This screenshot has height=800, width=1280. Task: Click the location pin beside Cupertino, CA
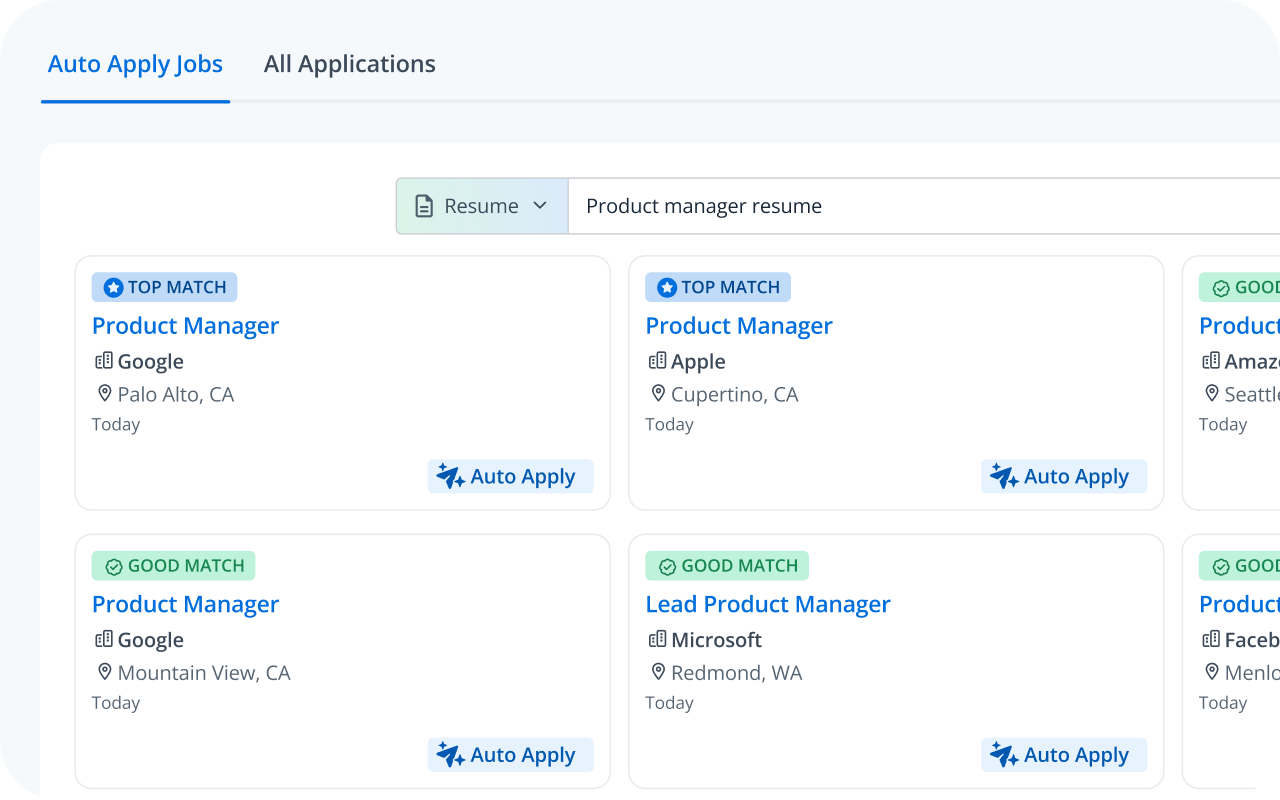pos(658,393)
